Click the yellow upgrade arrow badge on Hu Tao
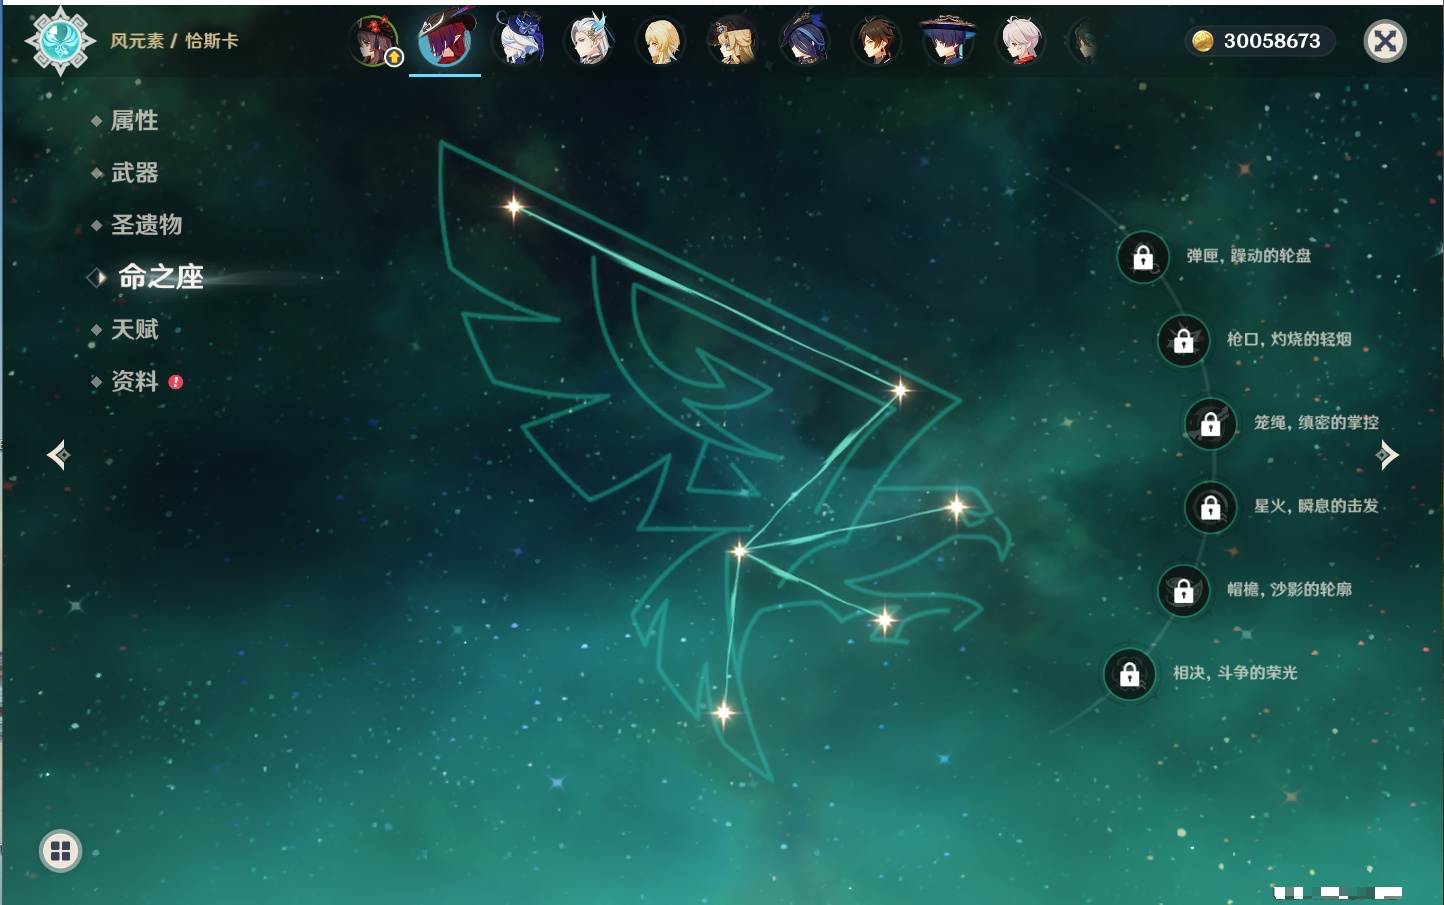1444x905 pixels. 394,58
